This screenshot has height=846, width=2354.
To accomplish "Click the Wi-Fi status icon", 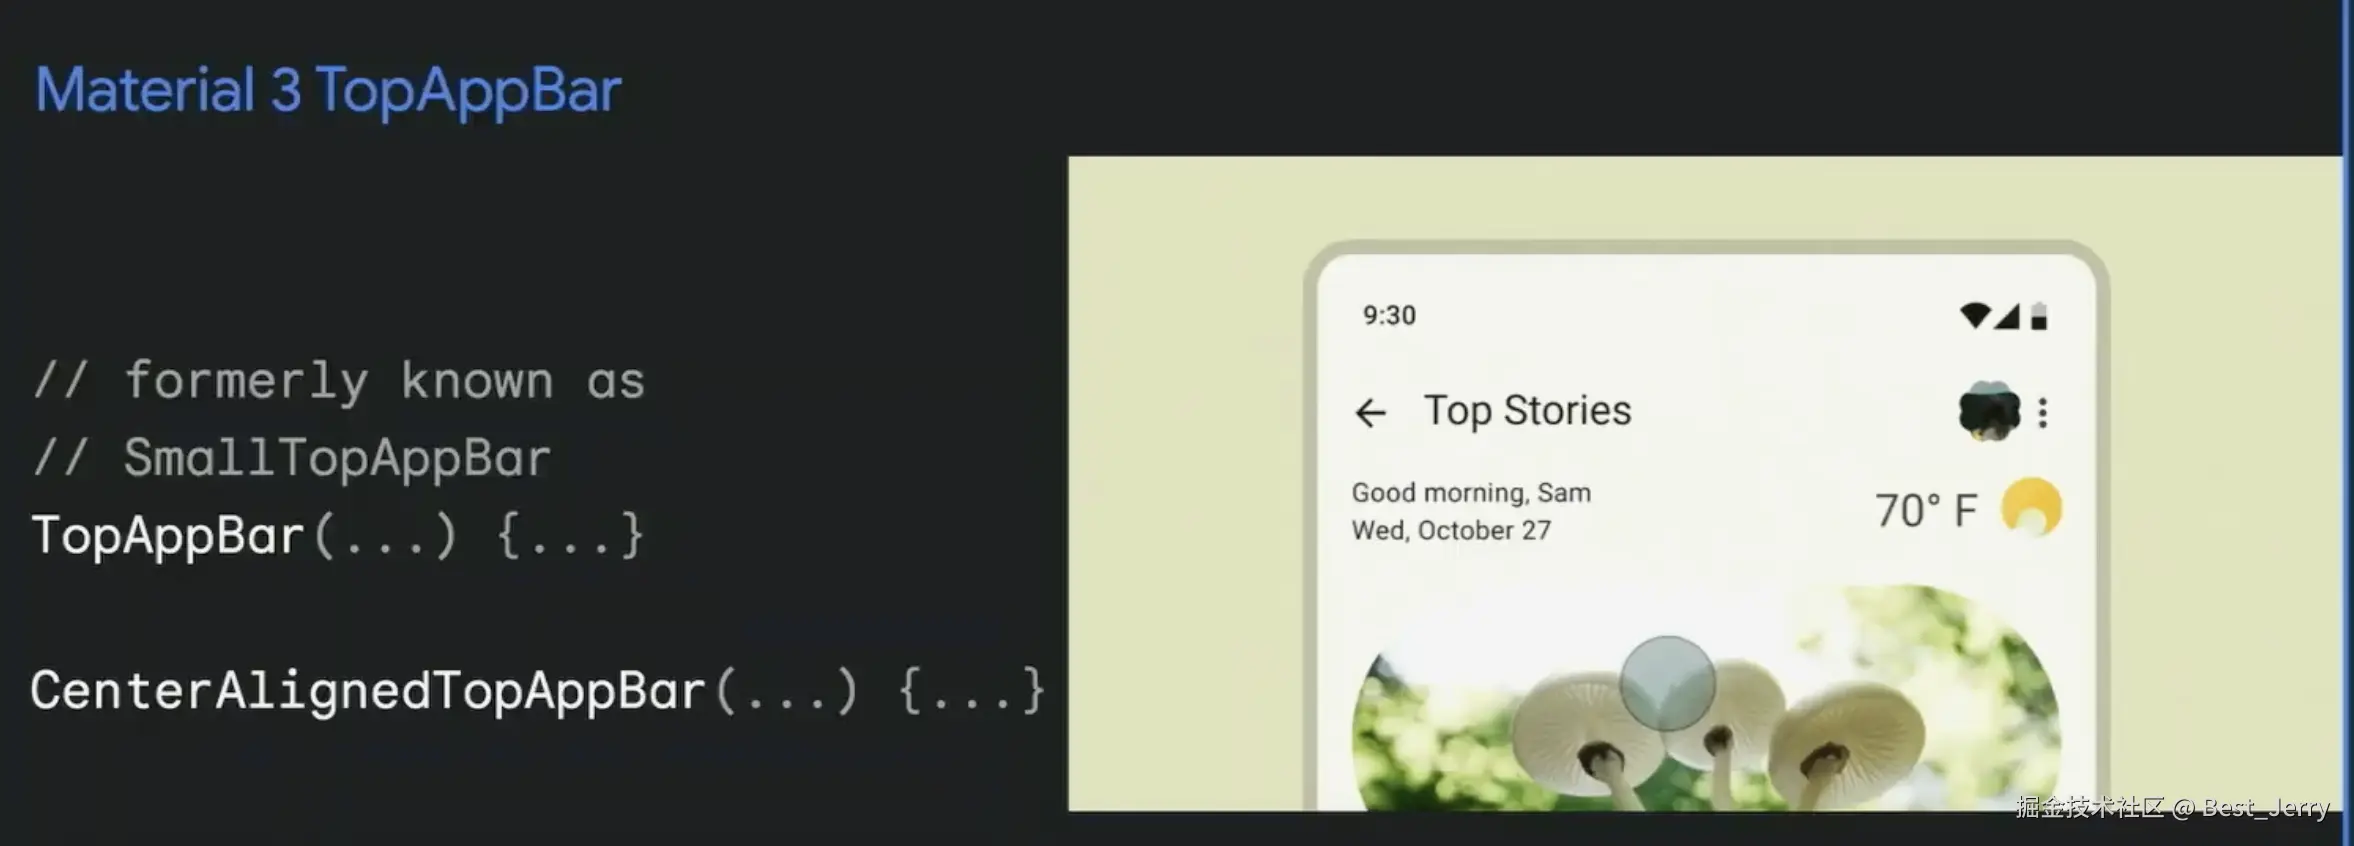I will click(x=1975, y=315).
